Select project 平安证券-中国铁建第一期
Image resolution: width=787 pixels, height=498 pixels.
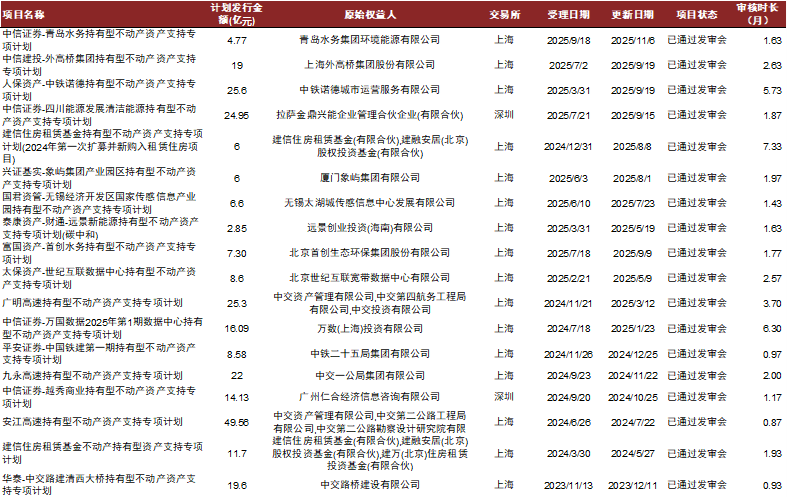pyautogui.click(x=99, y=353)
